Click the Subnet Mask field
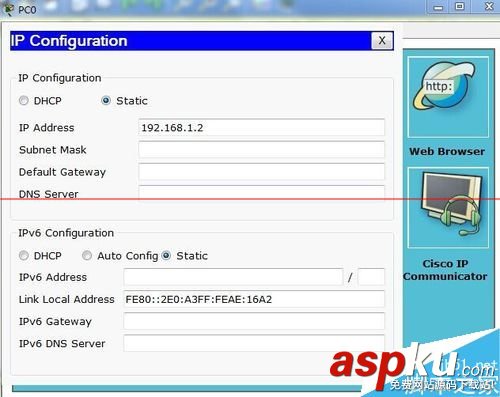Image resolution: width=500 pixels, height=397 pixels. (x=262, y=149)
